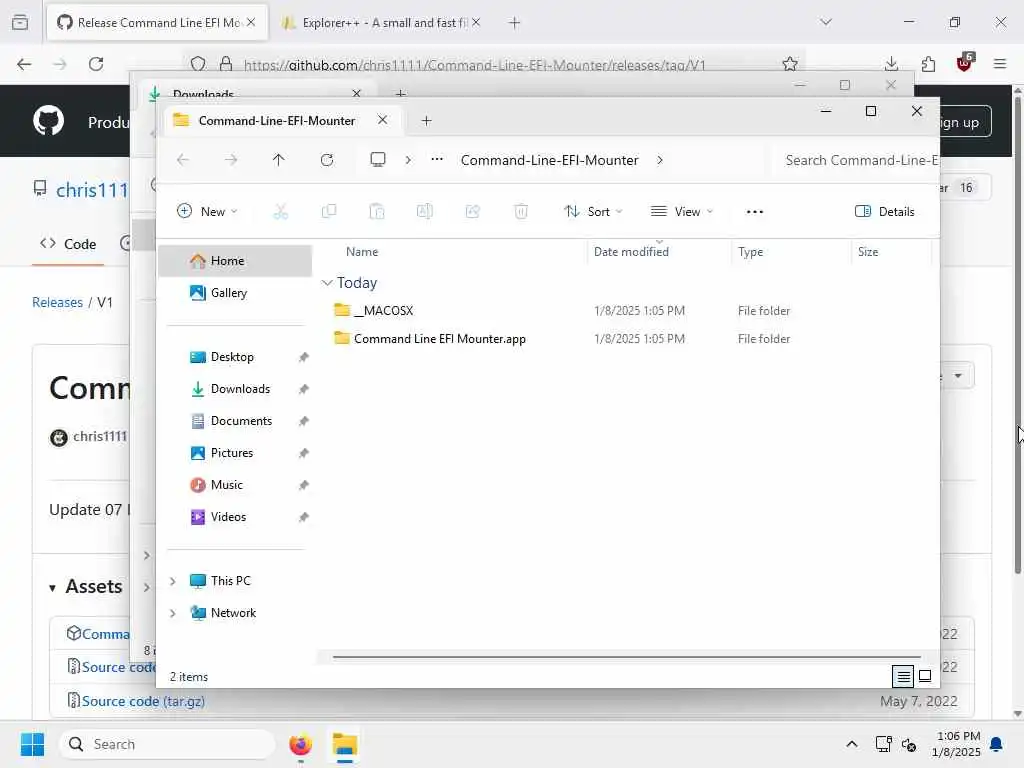
Task: Open the See more options ellipsis in toolbar
Action: tap(755, 212)
